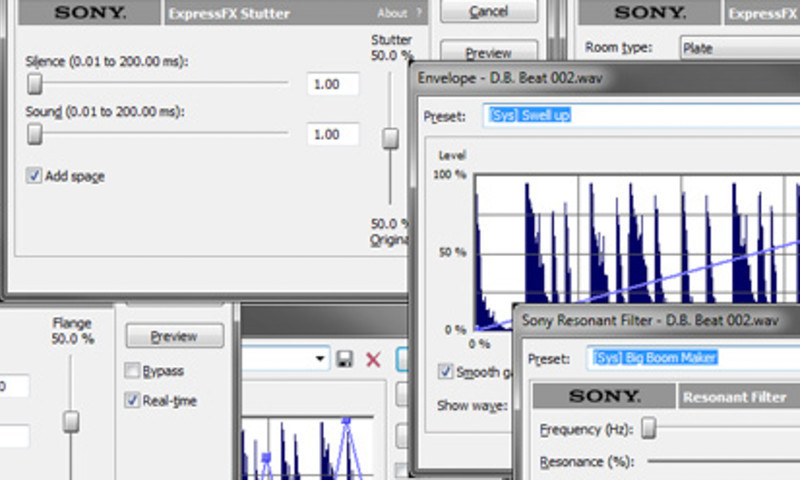Click the help question mark in the Stutter header
Screen dimensions: 800x480
pos(419,12)
